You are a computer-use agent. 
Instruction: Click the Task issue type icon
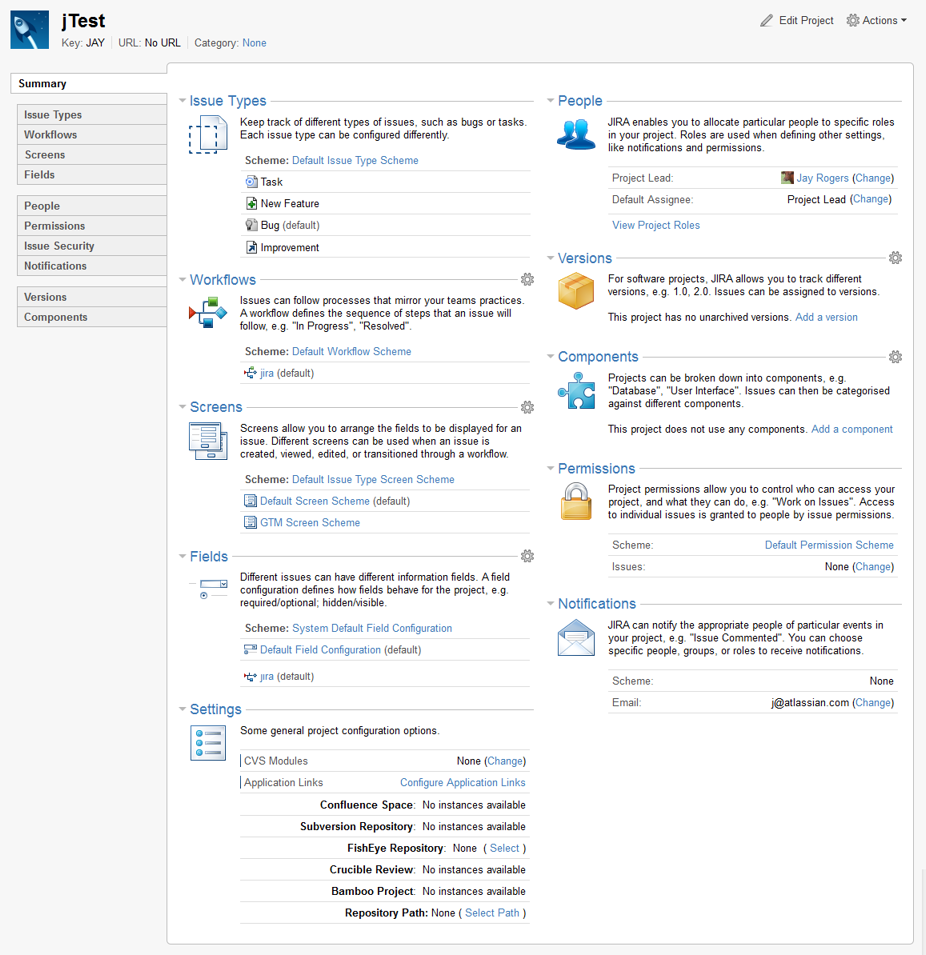pyautogui.click(x=251, y=181)
